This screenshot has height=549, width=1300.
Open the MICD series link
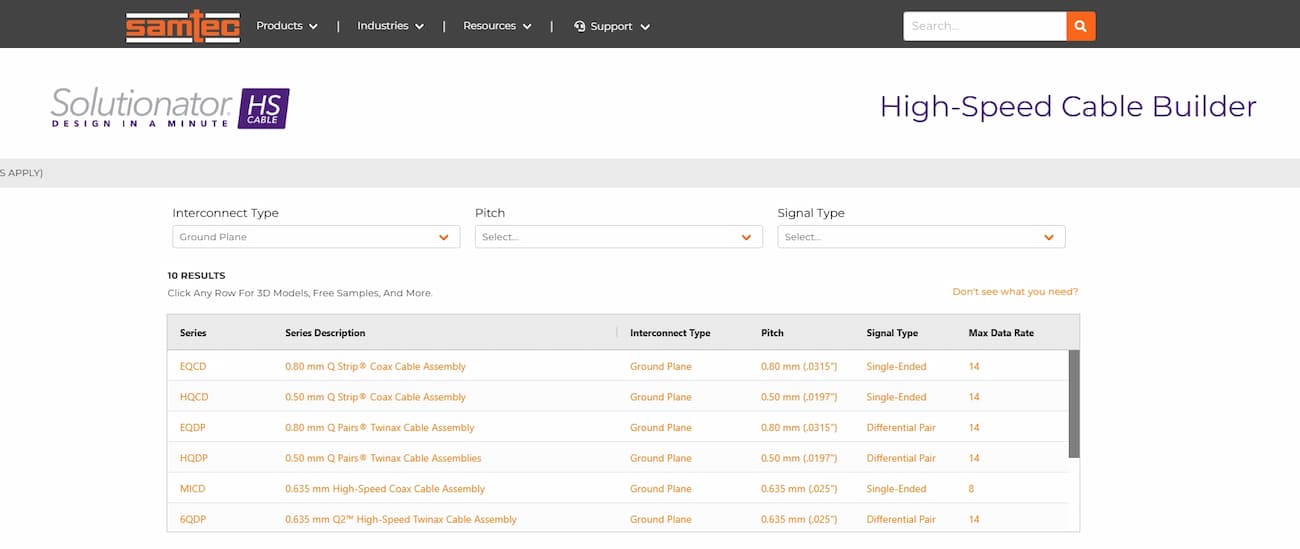coord(193,489)
